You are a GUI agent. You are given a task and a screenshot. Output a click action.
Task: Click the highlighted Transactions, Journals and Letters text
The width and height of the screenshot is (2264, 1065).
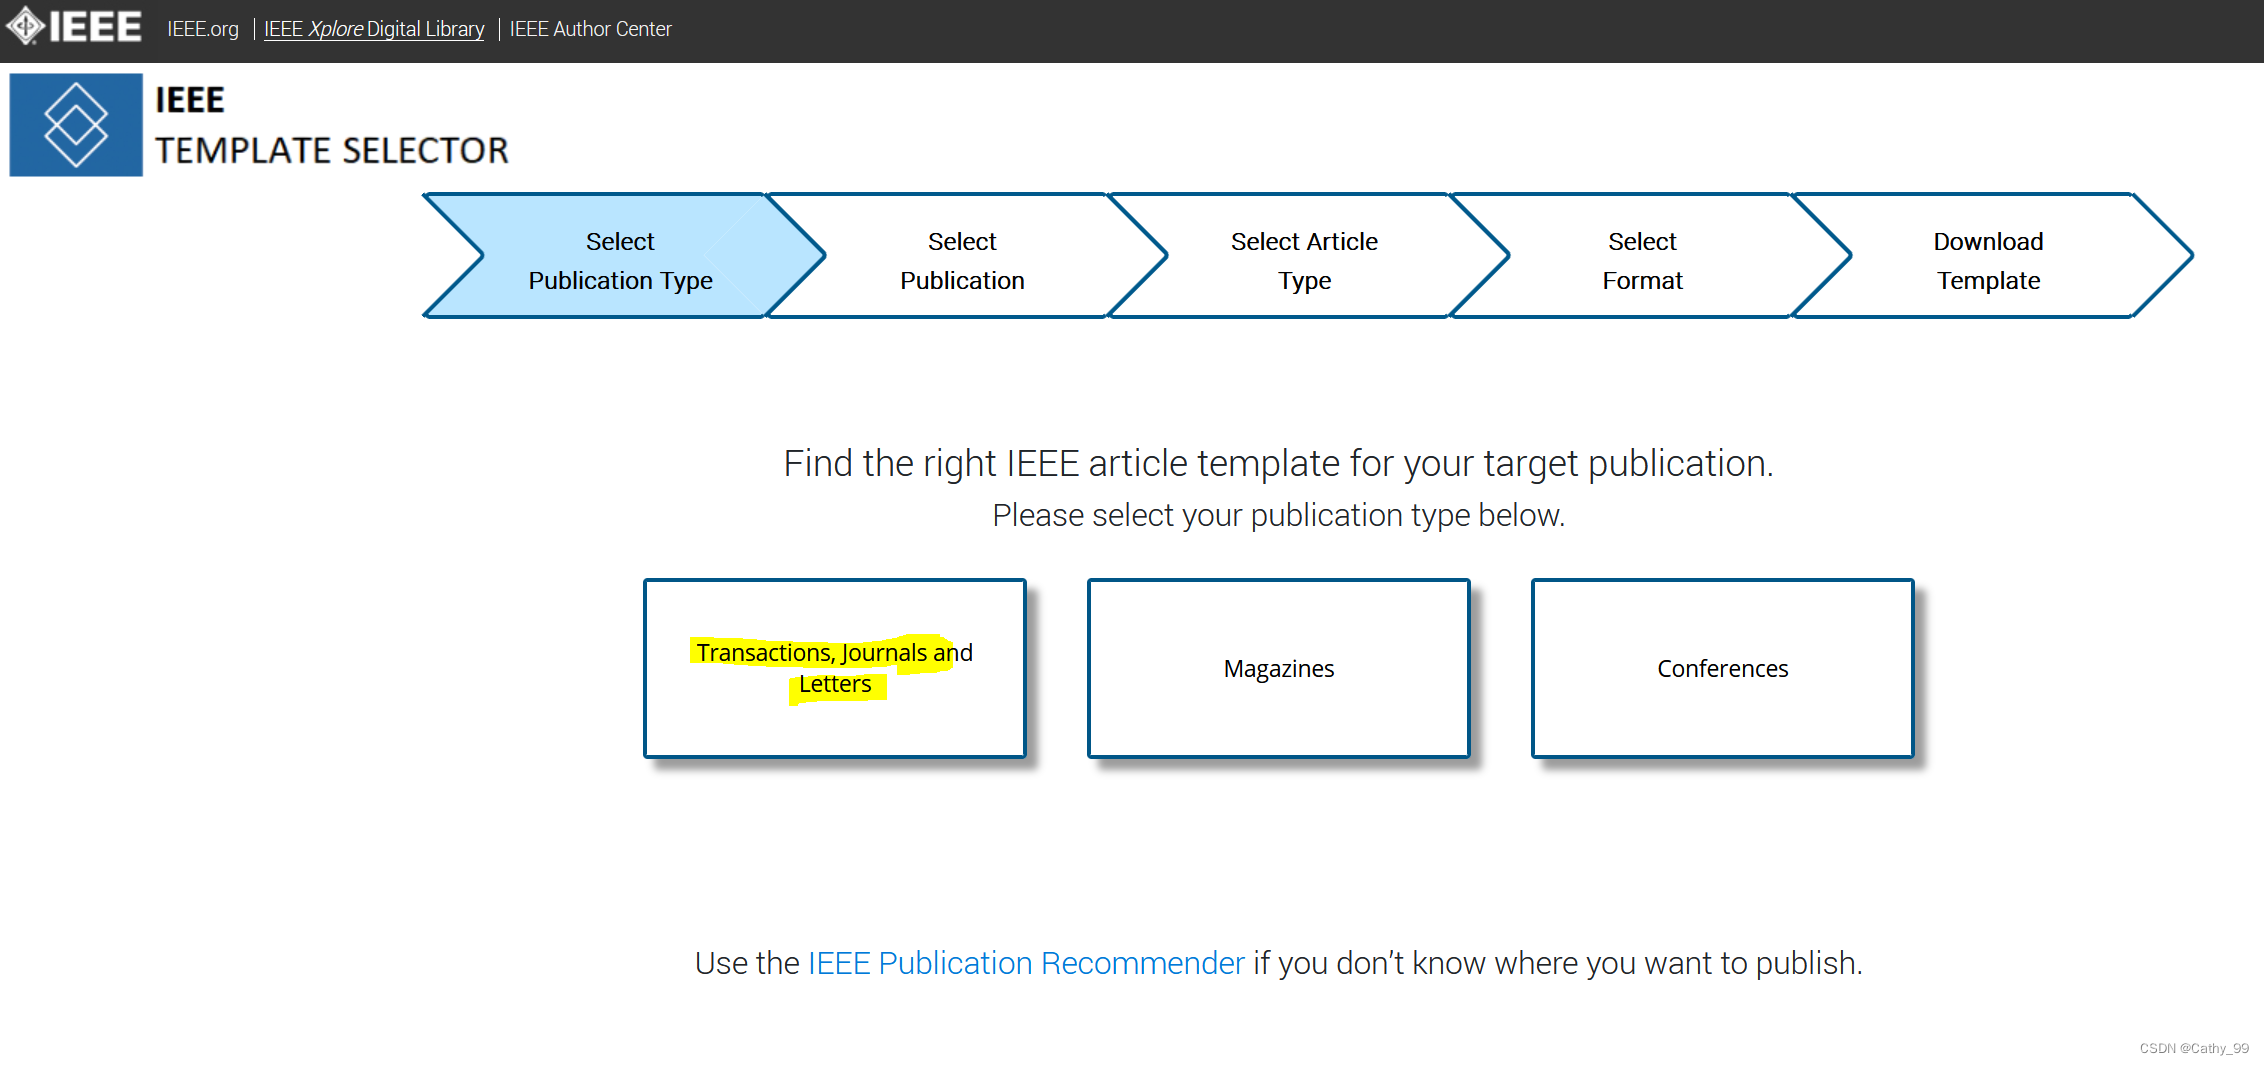pos(834,667)
